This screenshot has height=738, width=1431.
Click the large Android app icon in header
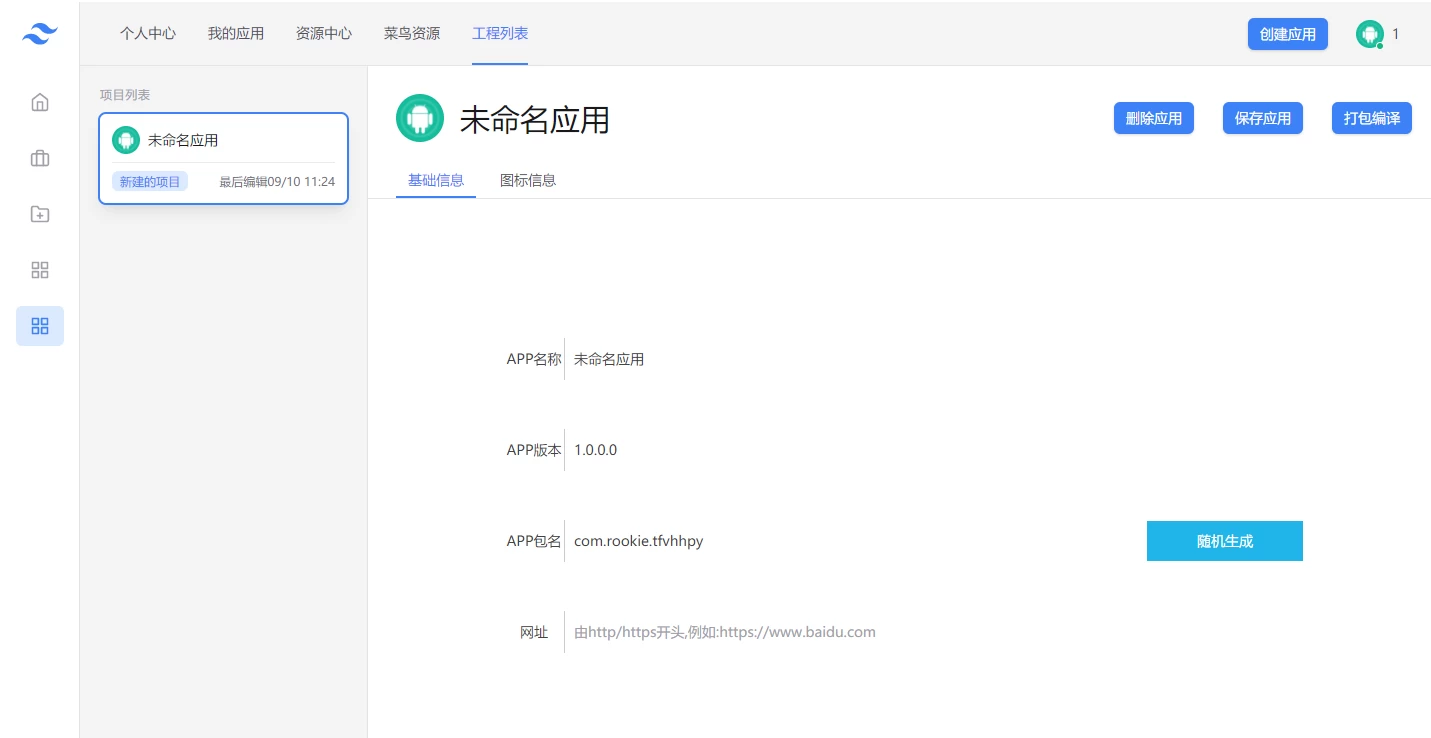coord(420,118)
